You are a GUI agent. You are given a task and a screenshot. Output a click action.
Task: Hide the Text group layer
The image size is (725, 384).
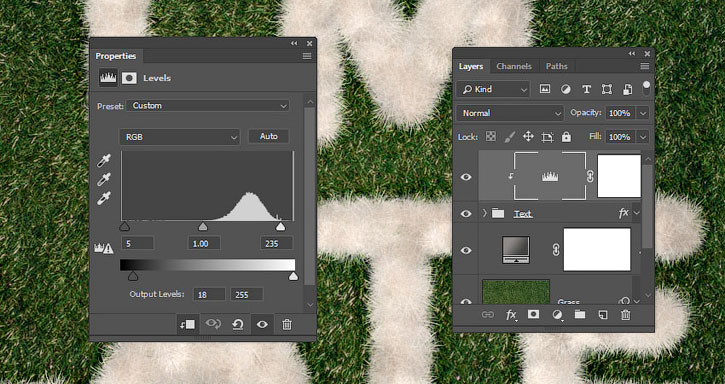[466, 214]
